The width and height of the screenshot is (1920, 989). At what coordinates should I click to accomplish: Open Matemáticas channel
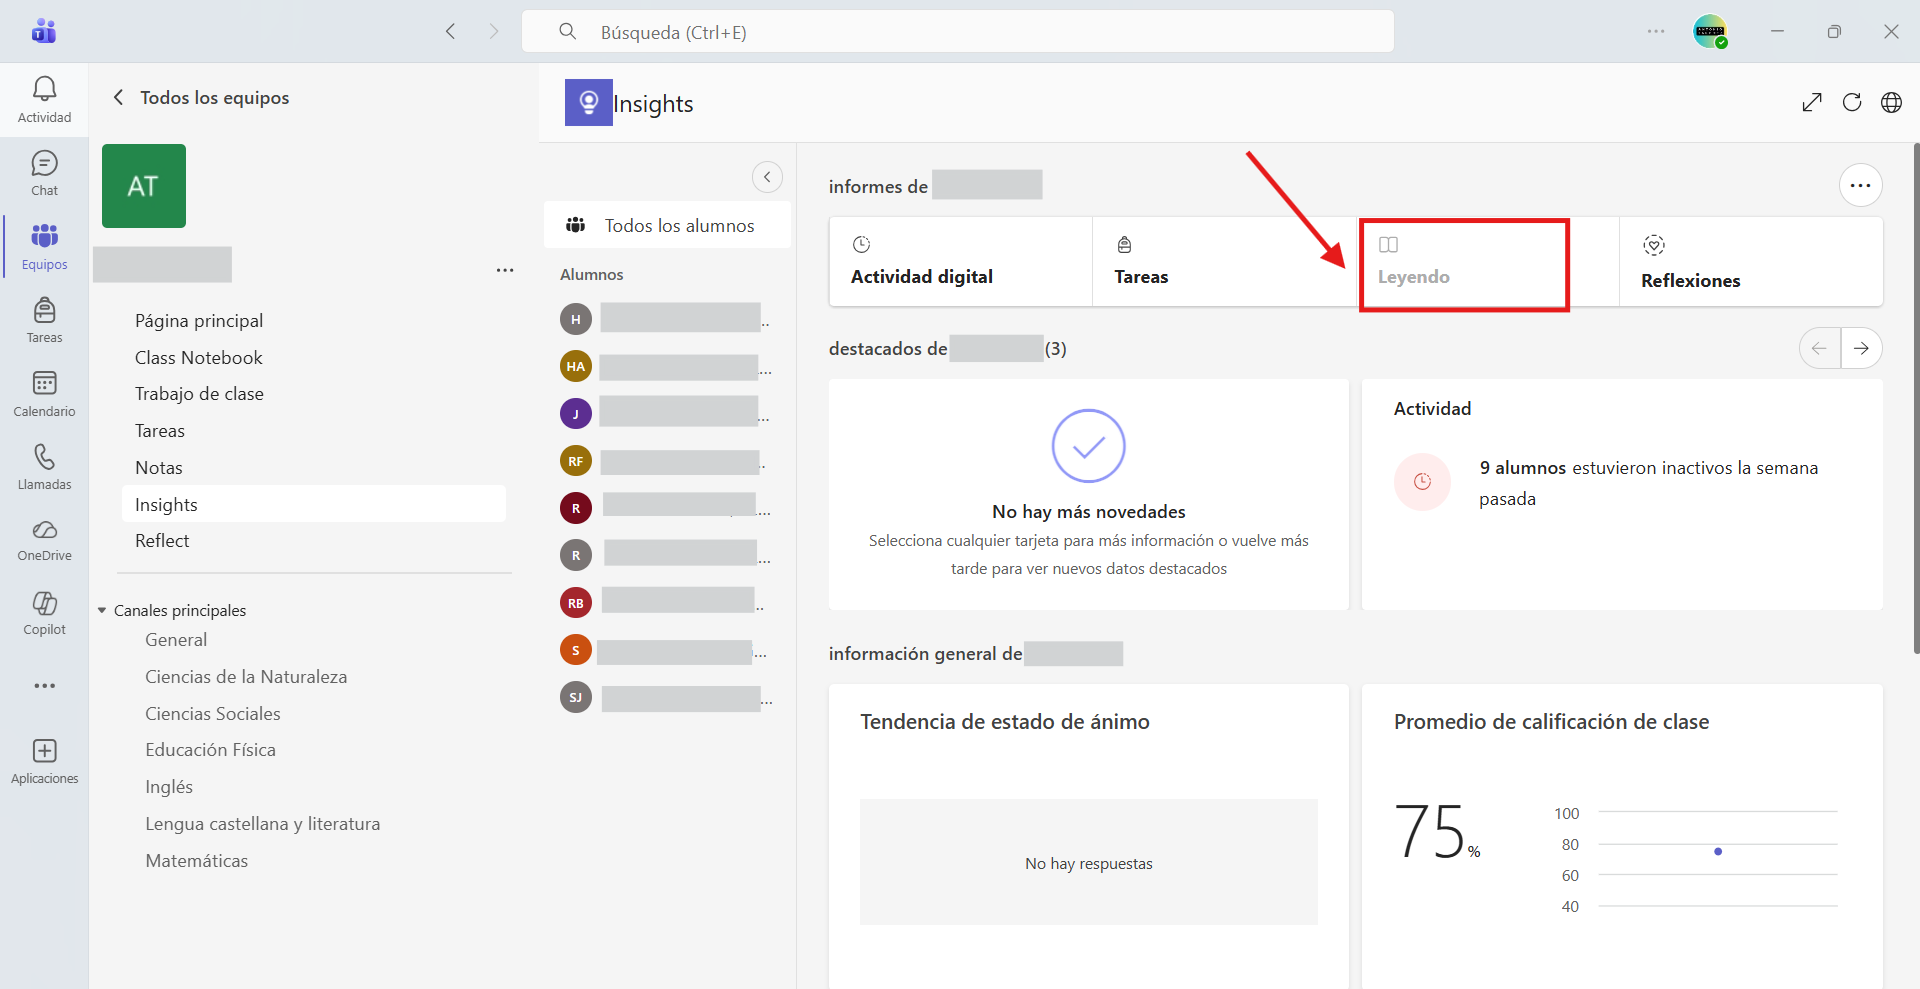197,861
